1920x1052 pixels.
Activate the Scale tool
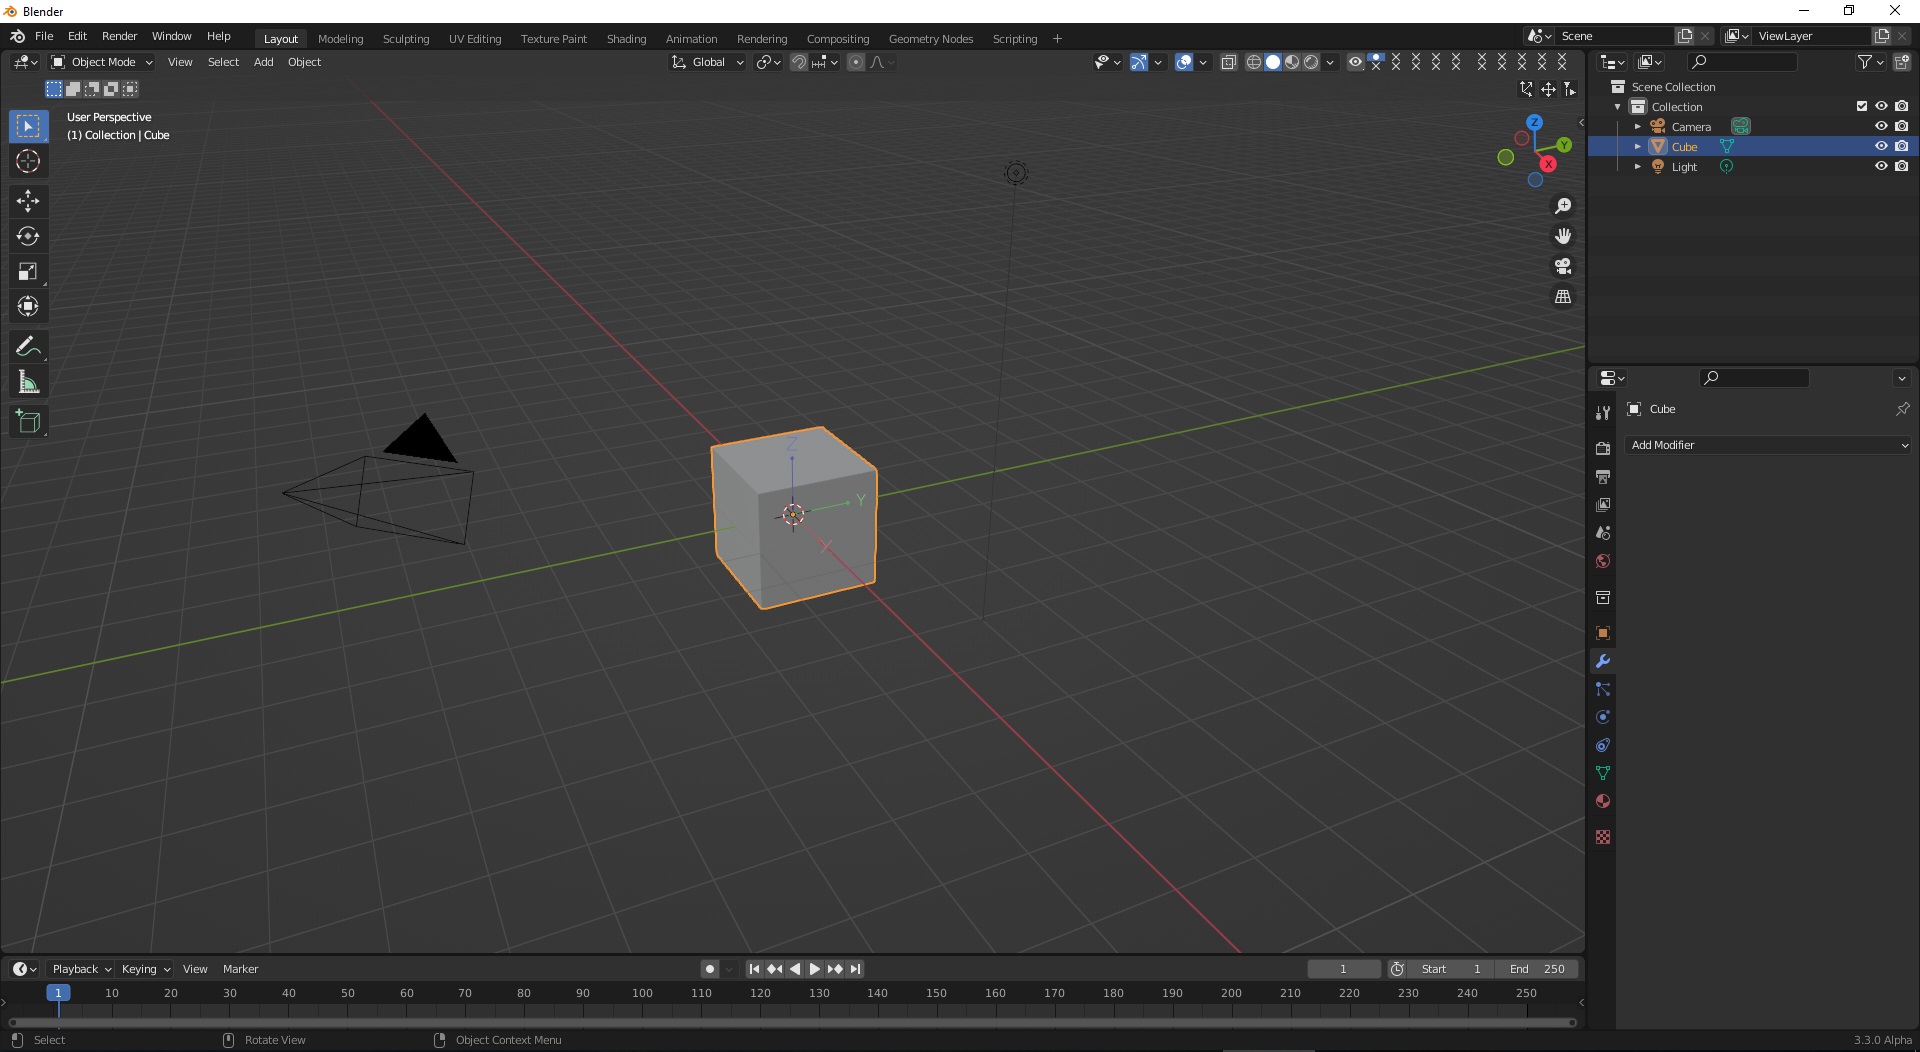click(28, 271)
